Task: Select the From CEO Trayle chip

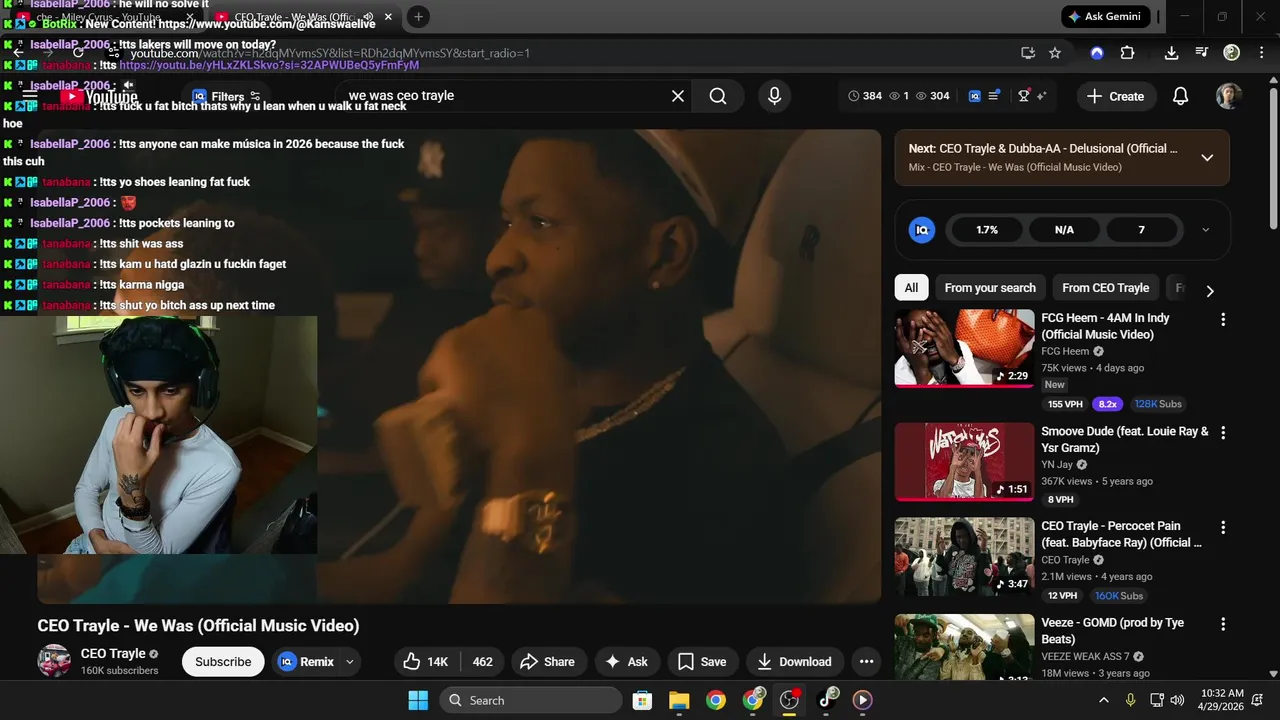Action: pyautogui.click(x=1105, y=288)
